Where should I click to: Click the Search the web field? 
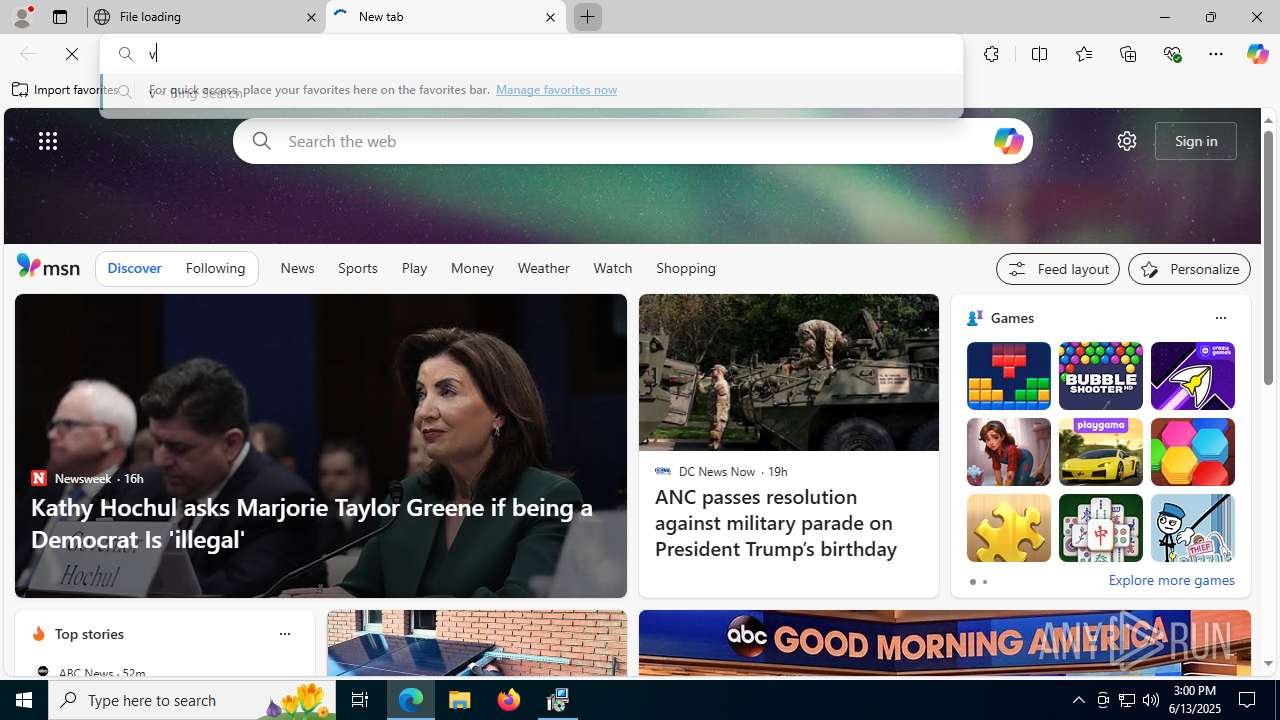632,141
